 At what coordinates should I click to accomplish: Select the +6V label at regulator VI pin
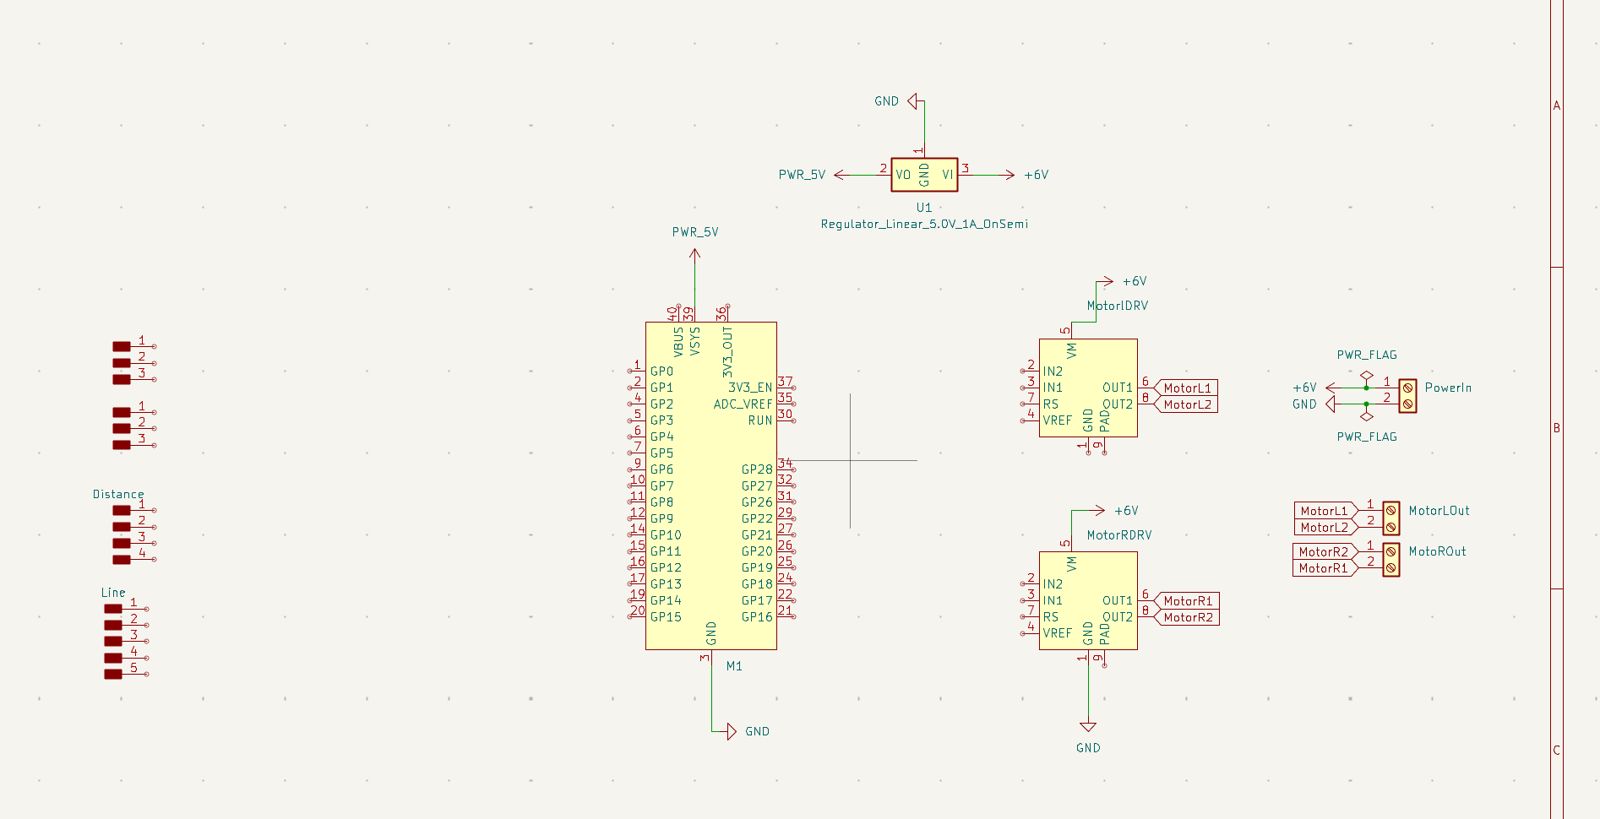1036,175
